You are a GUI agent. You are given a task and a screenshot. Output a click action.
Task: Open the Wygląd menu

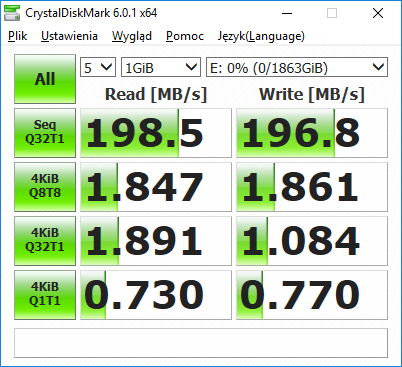pyautogui.click(x=132, y=36)
